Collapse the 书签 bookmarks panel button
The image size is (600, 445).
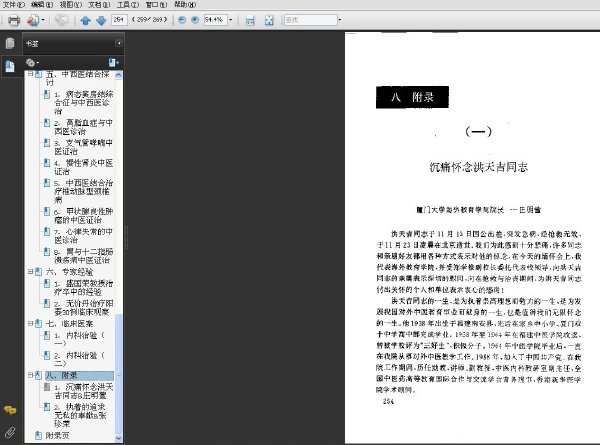click(x=119, y=43)
